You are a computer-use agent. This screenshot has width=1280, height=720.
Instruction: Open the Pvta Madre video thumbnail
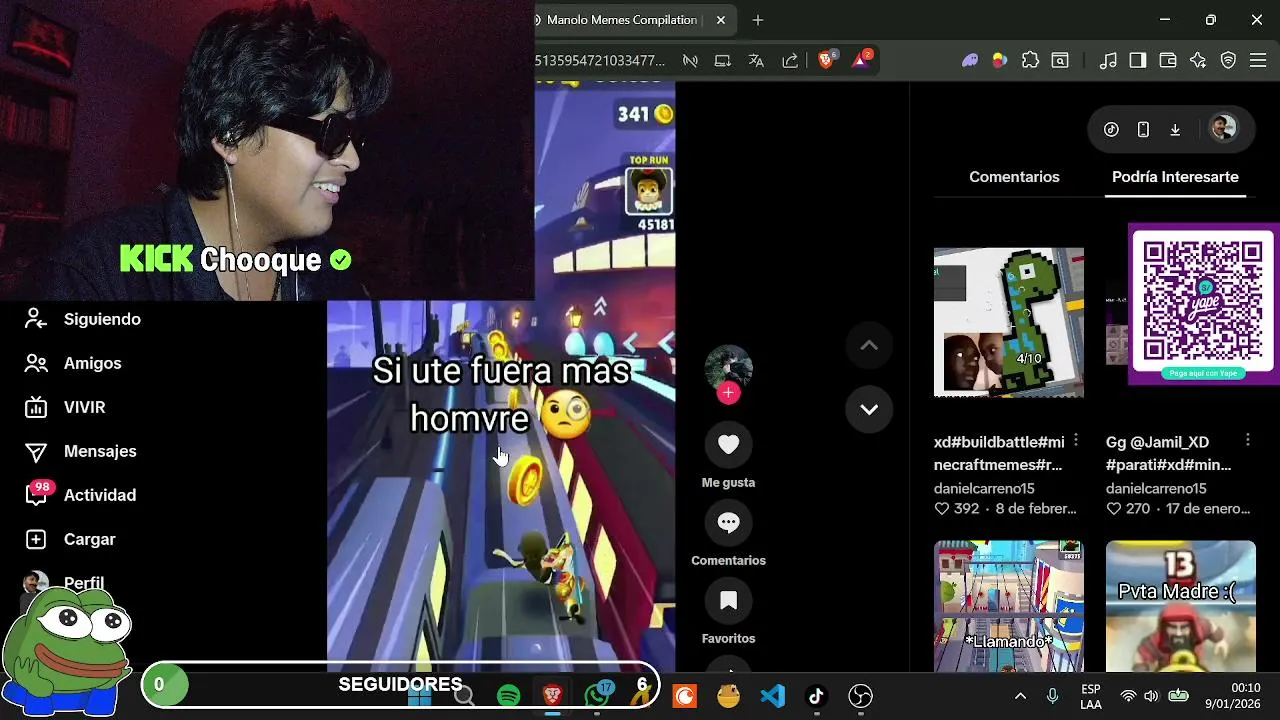click(1180, 606)
